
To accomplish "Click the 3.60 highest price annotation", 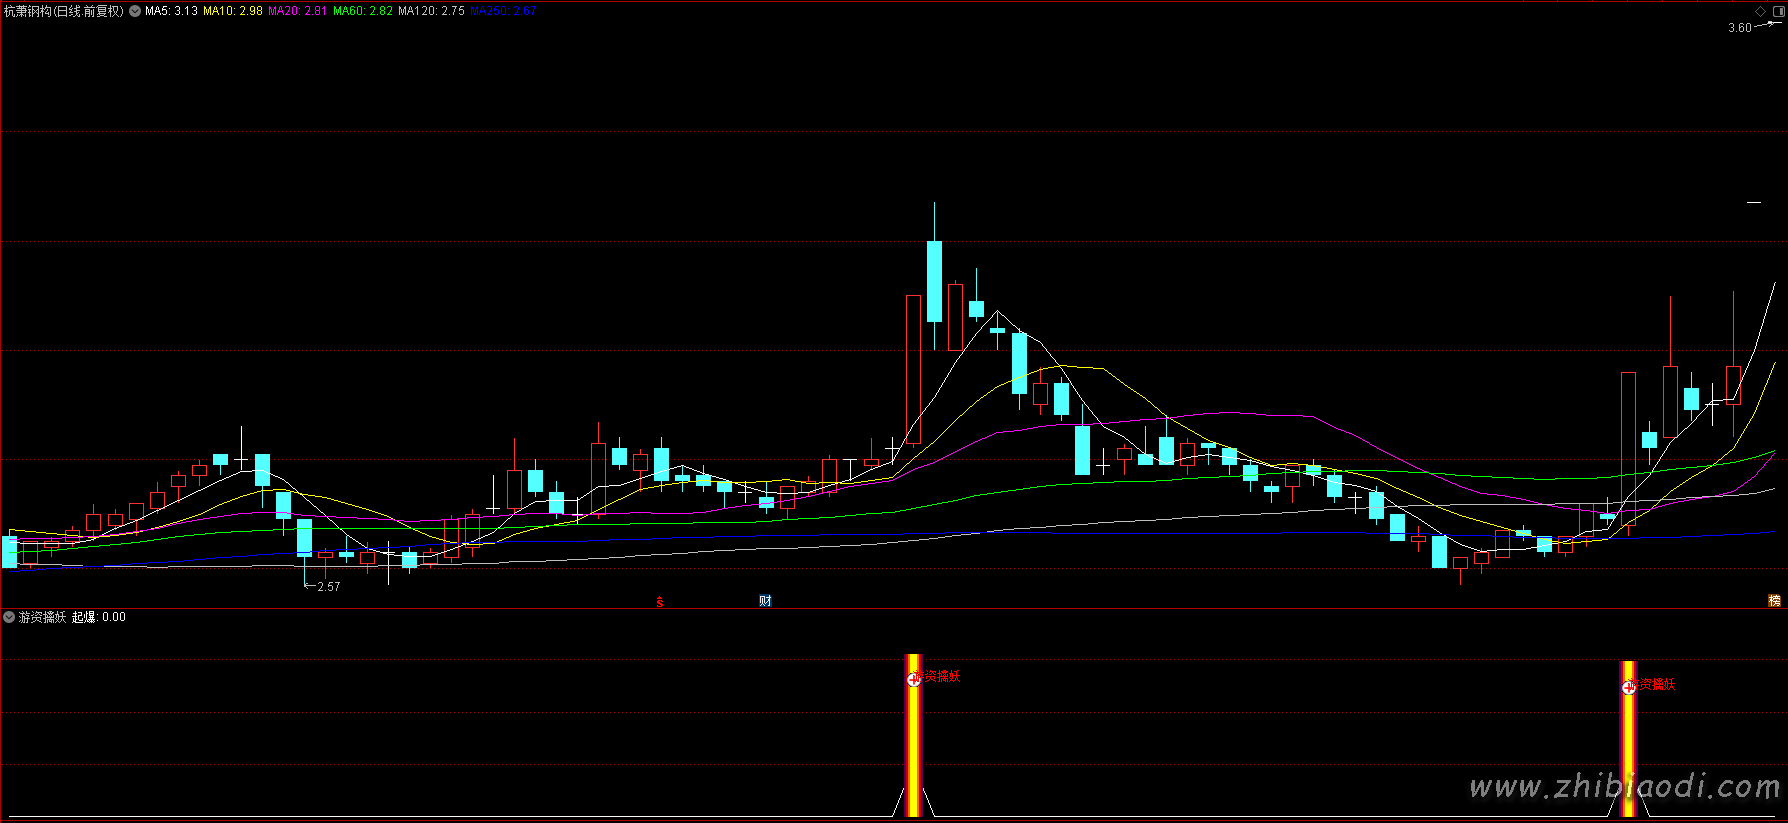I will pyautogui.click(x=1739, y=28).
